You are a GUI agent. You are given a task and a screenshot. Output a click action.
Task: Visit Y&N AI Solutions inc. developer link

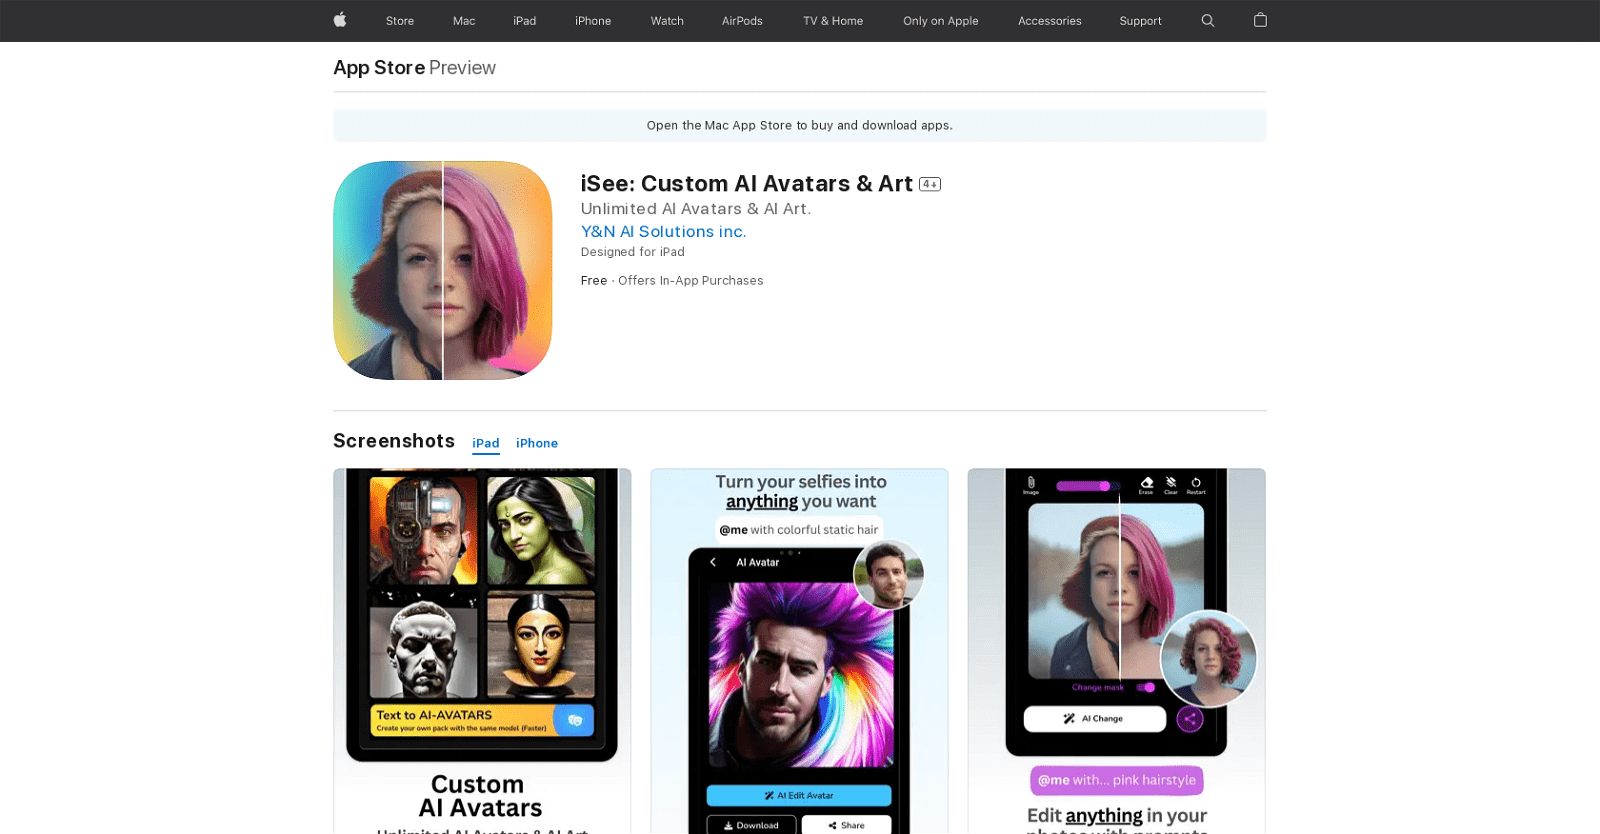click(663, 231)
